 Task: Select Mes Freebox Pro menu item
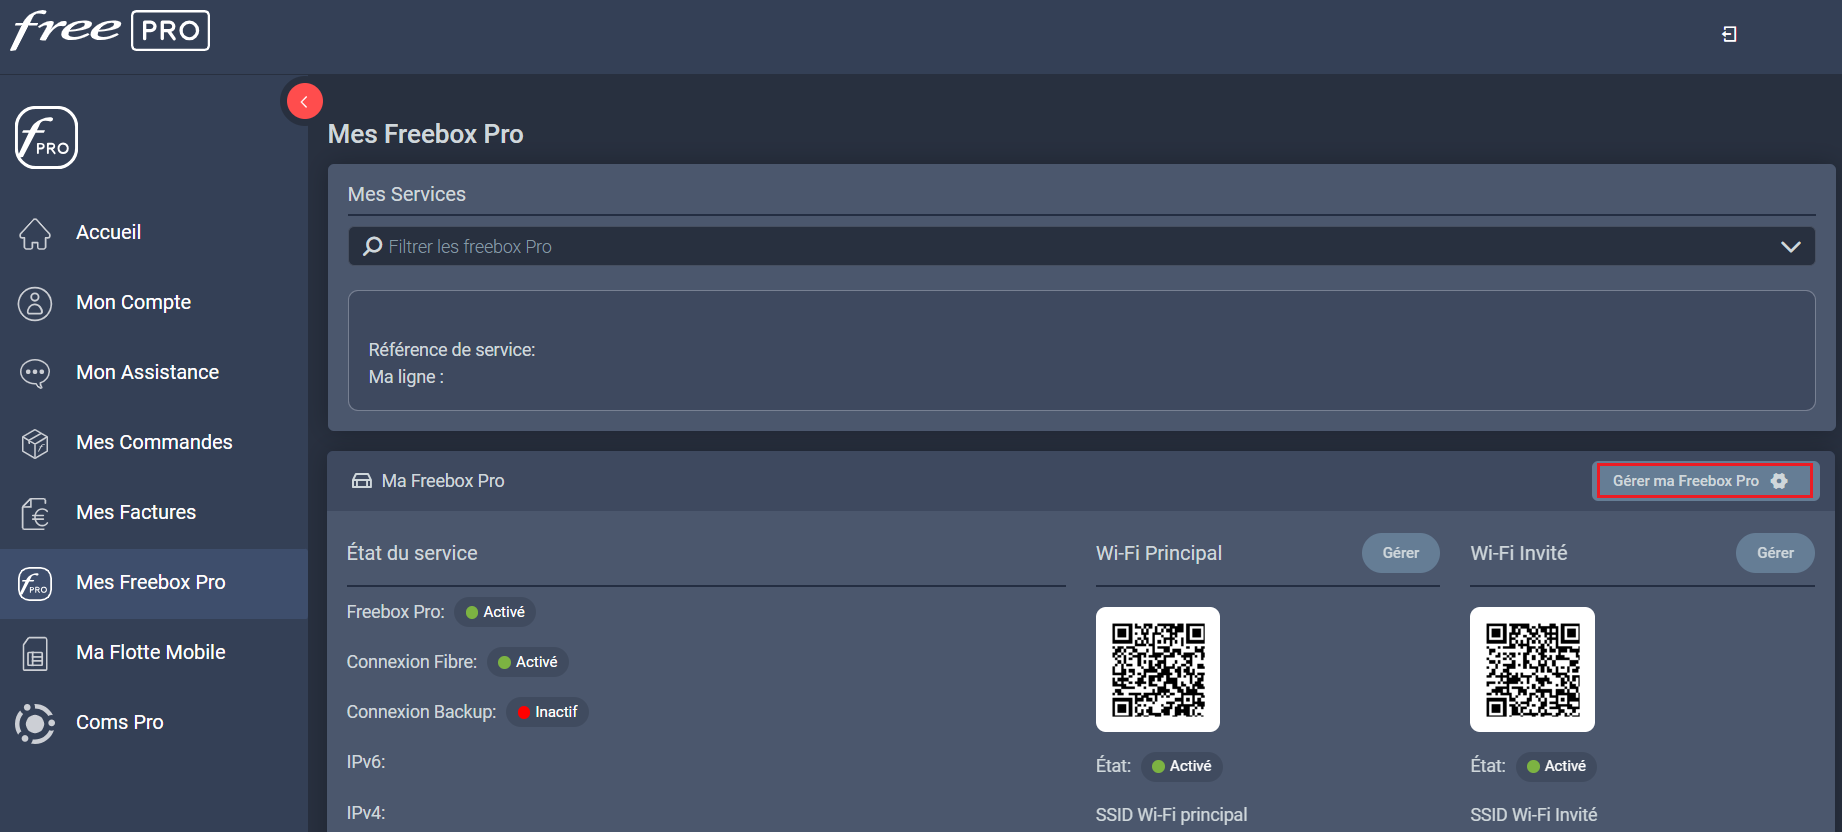[154, 583]
